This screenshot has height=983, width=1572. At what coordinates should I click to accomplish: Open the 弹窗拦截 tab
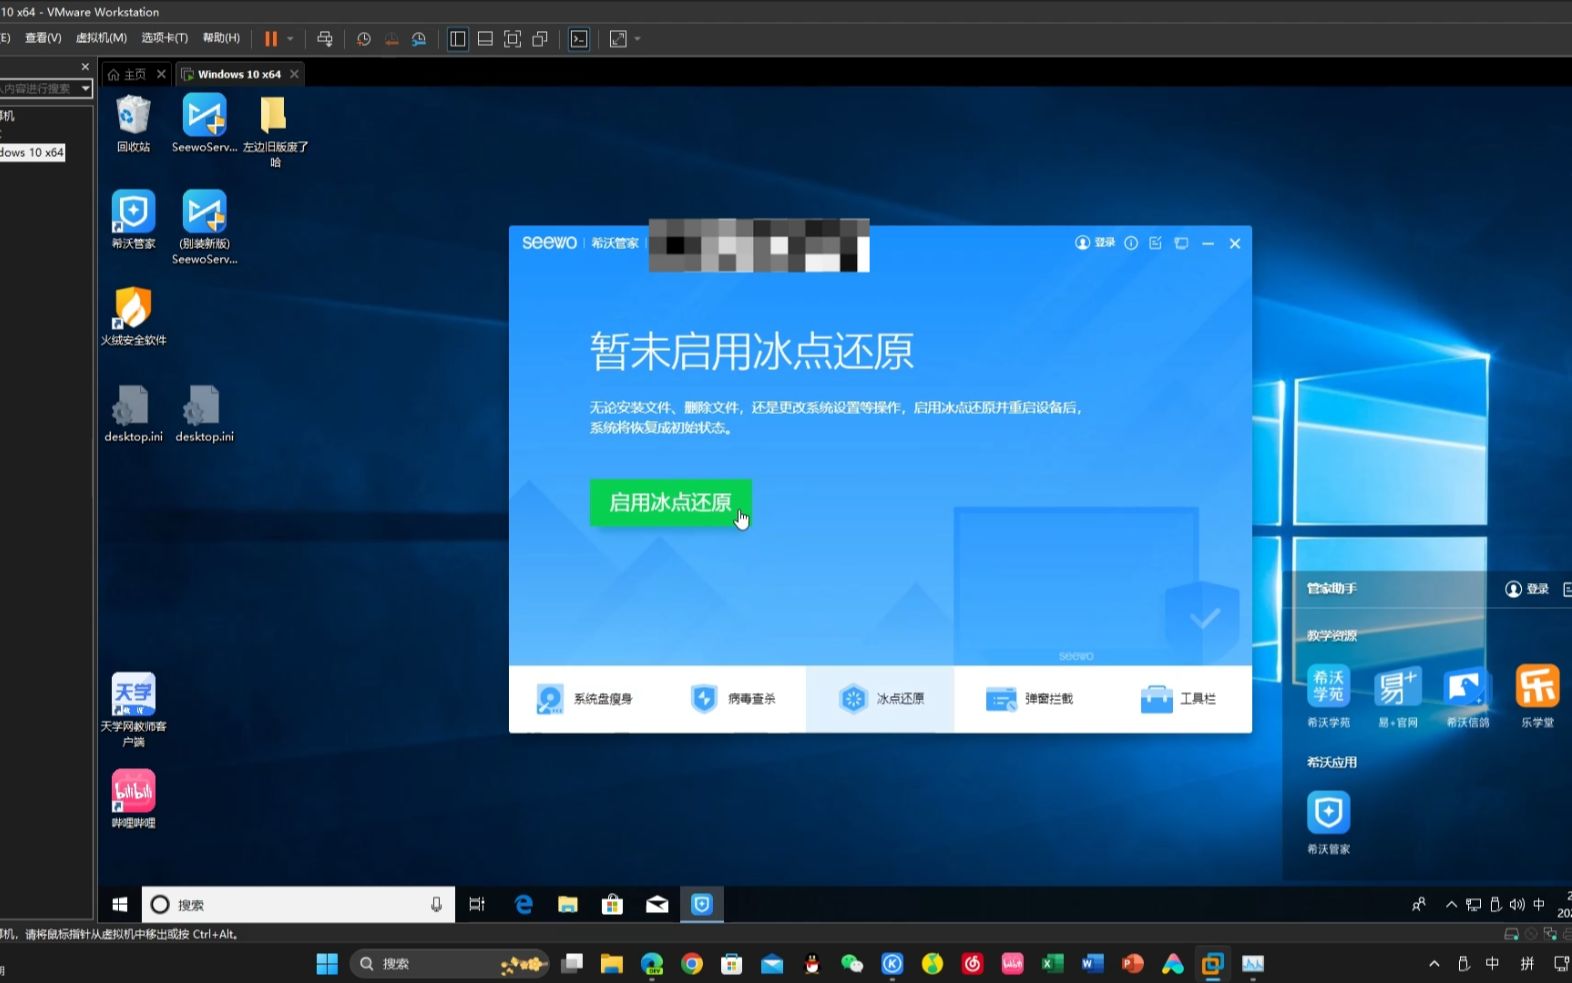[1029, 699]
